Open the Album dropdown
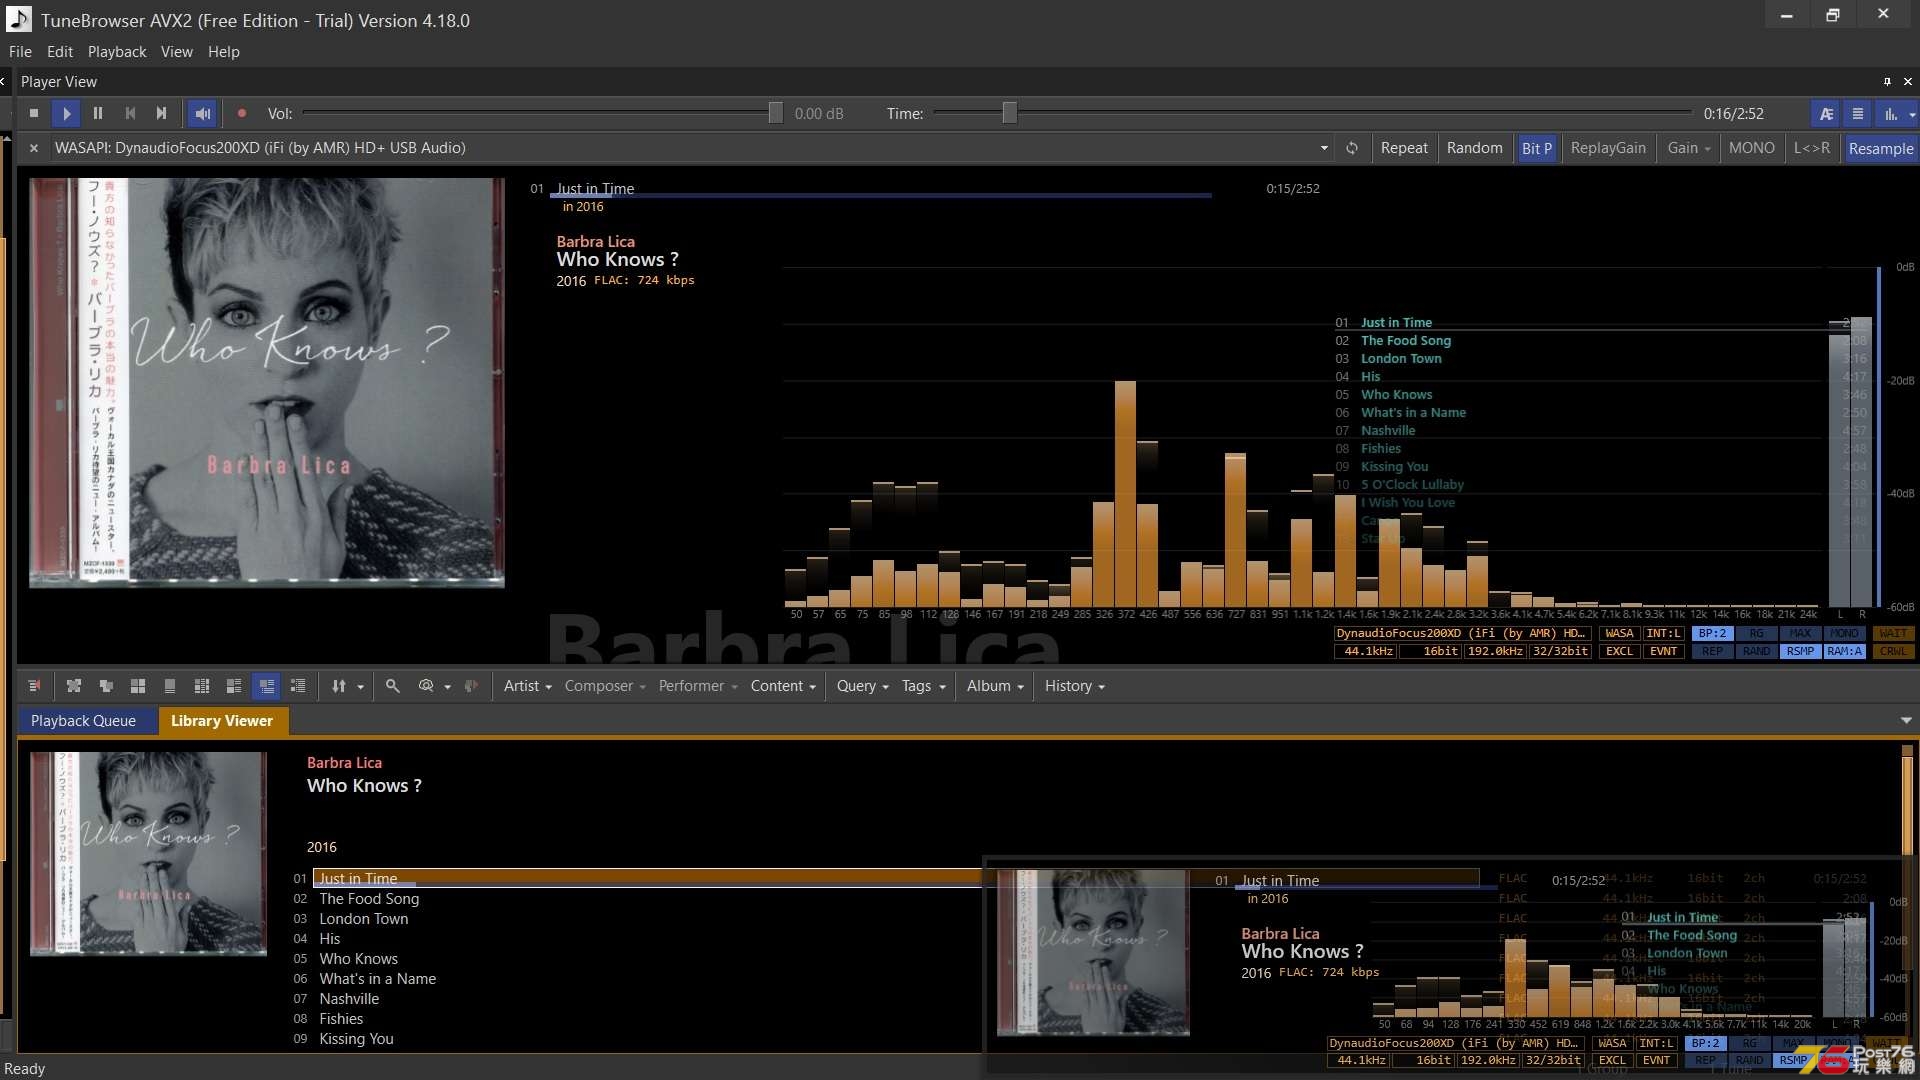The image size is (1920, 1080). (x=995, y=686)
